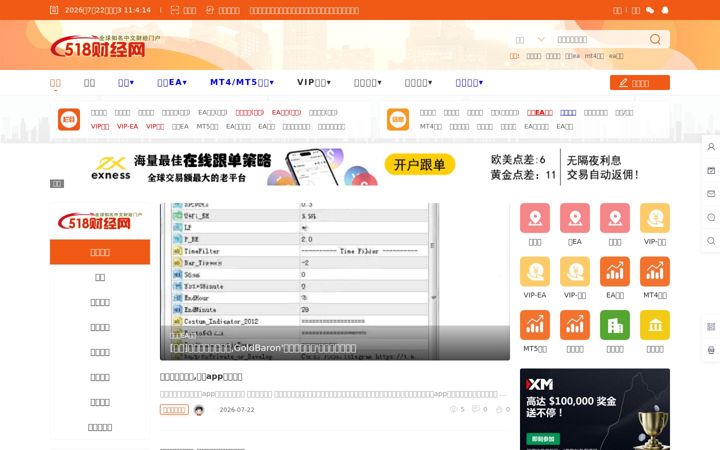Open the author avatar on the app article
The image size is (720, 450).
pyautogui.click(x=199, y=410)
